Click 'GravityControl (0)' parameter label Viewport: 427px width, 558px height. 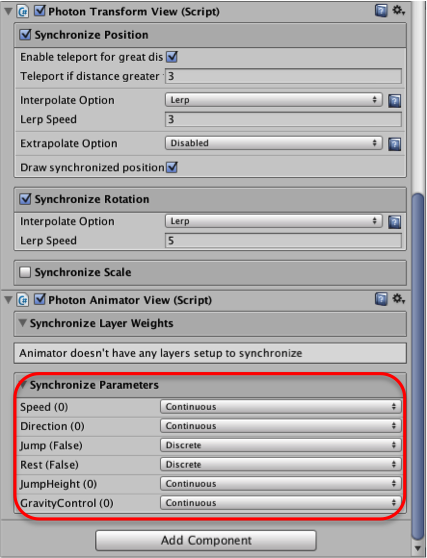(67, 503)
